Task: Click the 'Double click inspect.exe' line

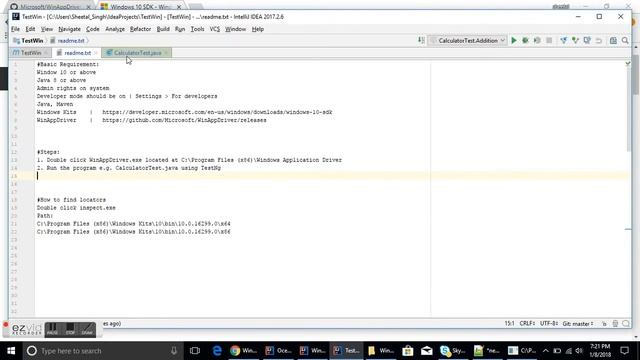Action: coord(76,208)
